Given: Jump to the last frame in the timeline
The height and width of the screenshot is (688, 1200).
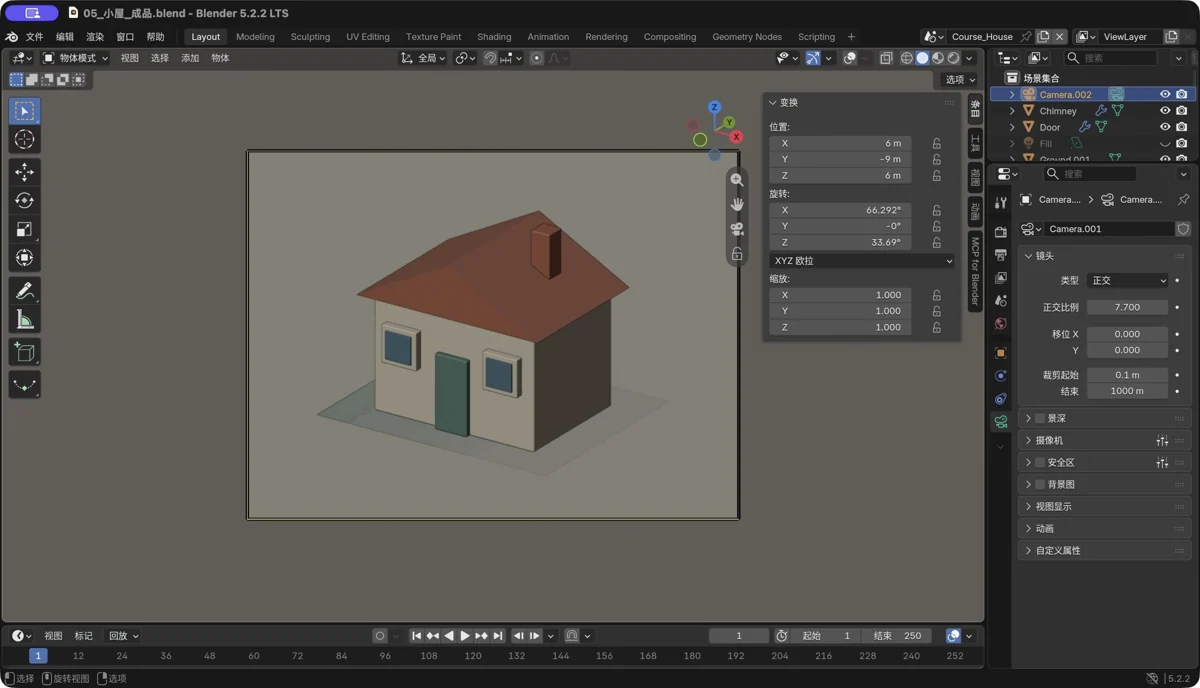Looking at the screenshot, I should point(498,636).
